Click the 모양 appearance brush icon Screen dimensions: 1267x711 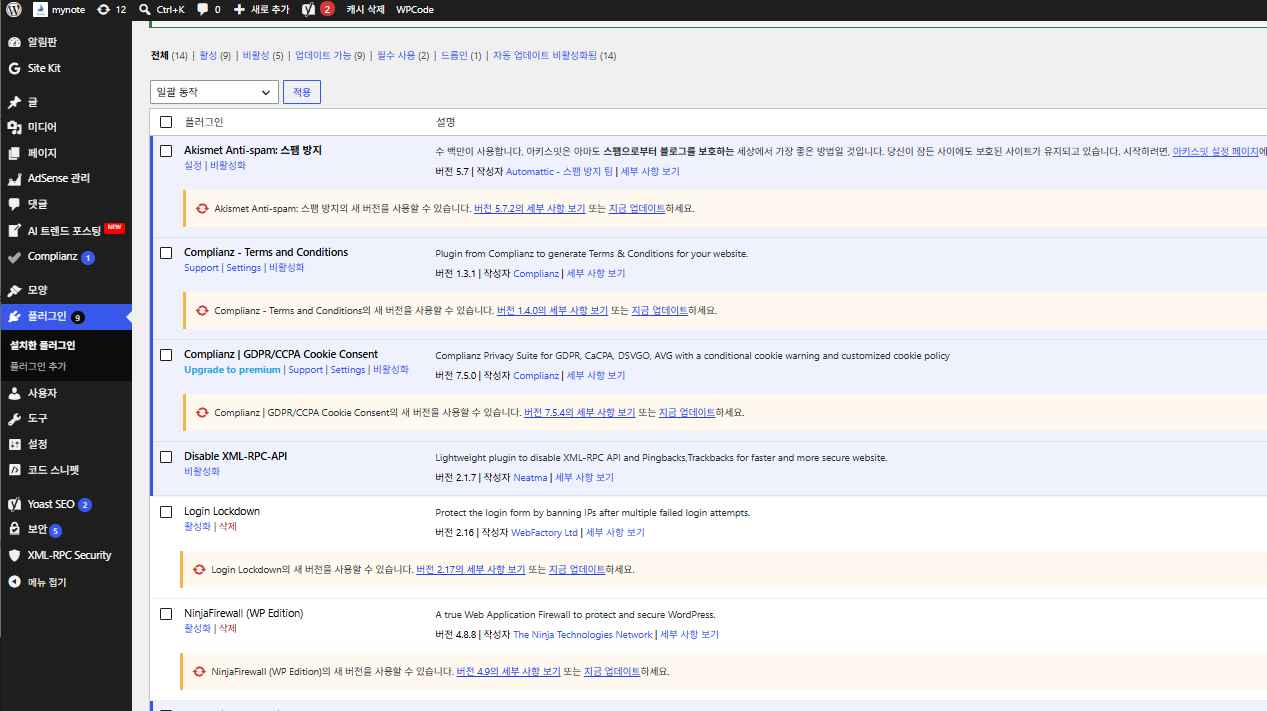[x=14, y=290]
